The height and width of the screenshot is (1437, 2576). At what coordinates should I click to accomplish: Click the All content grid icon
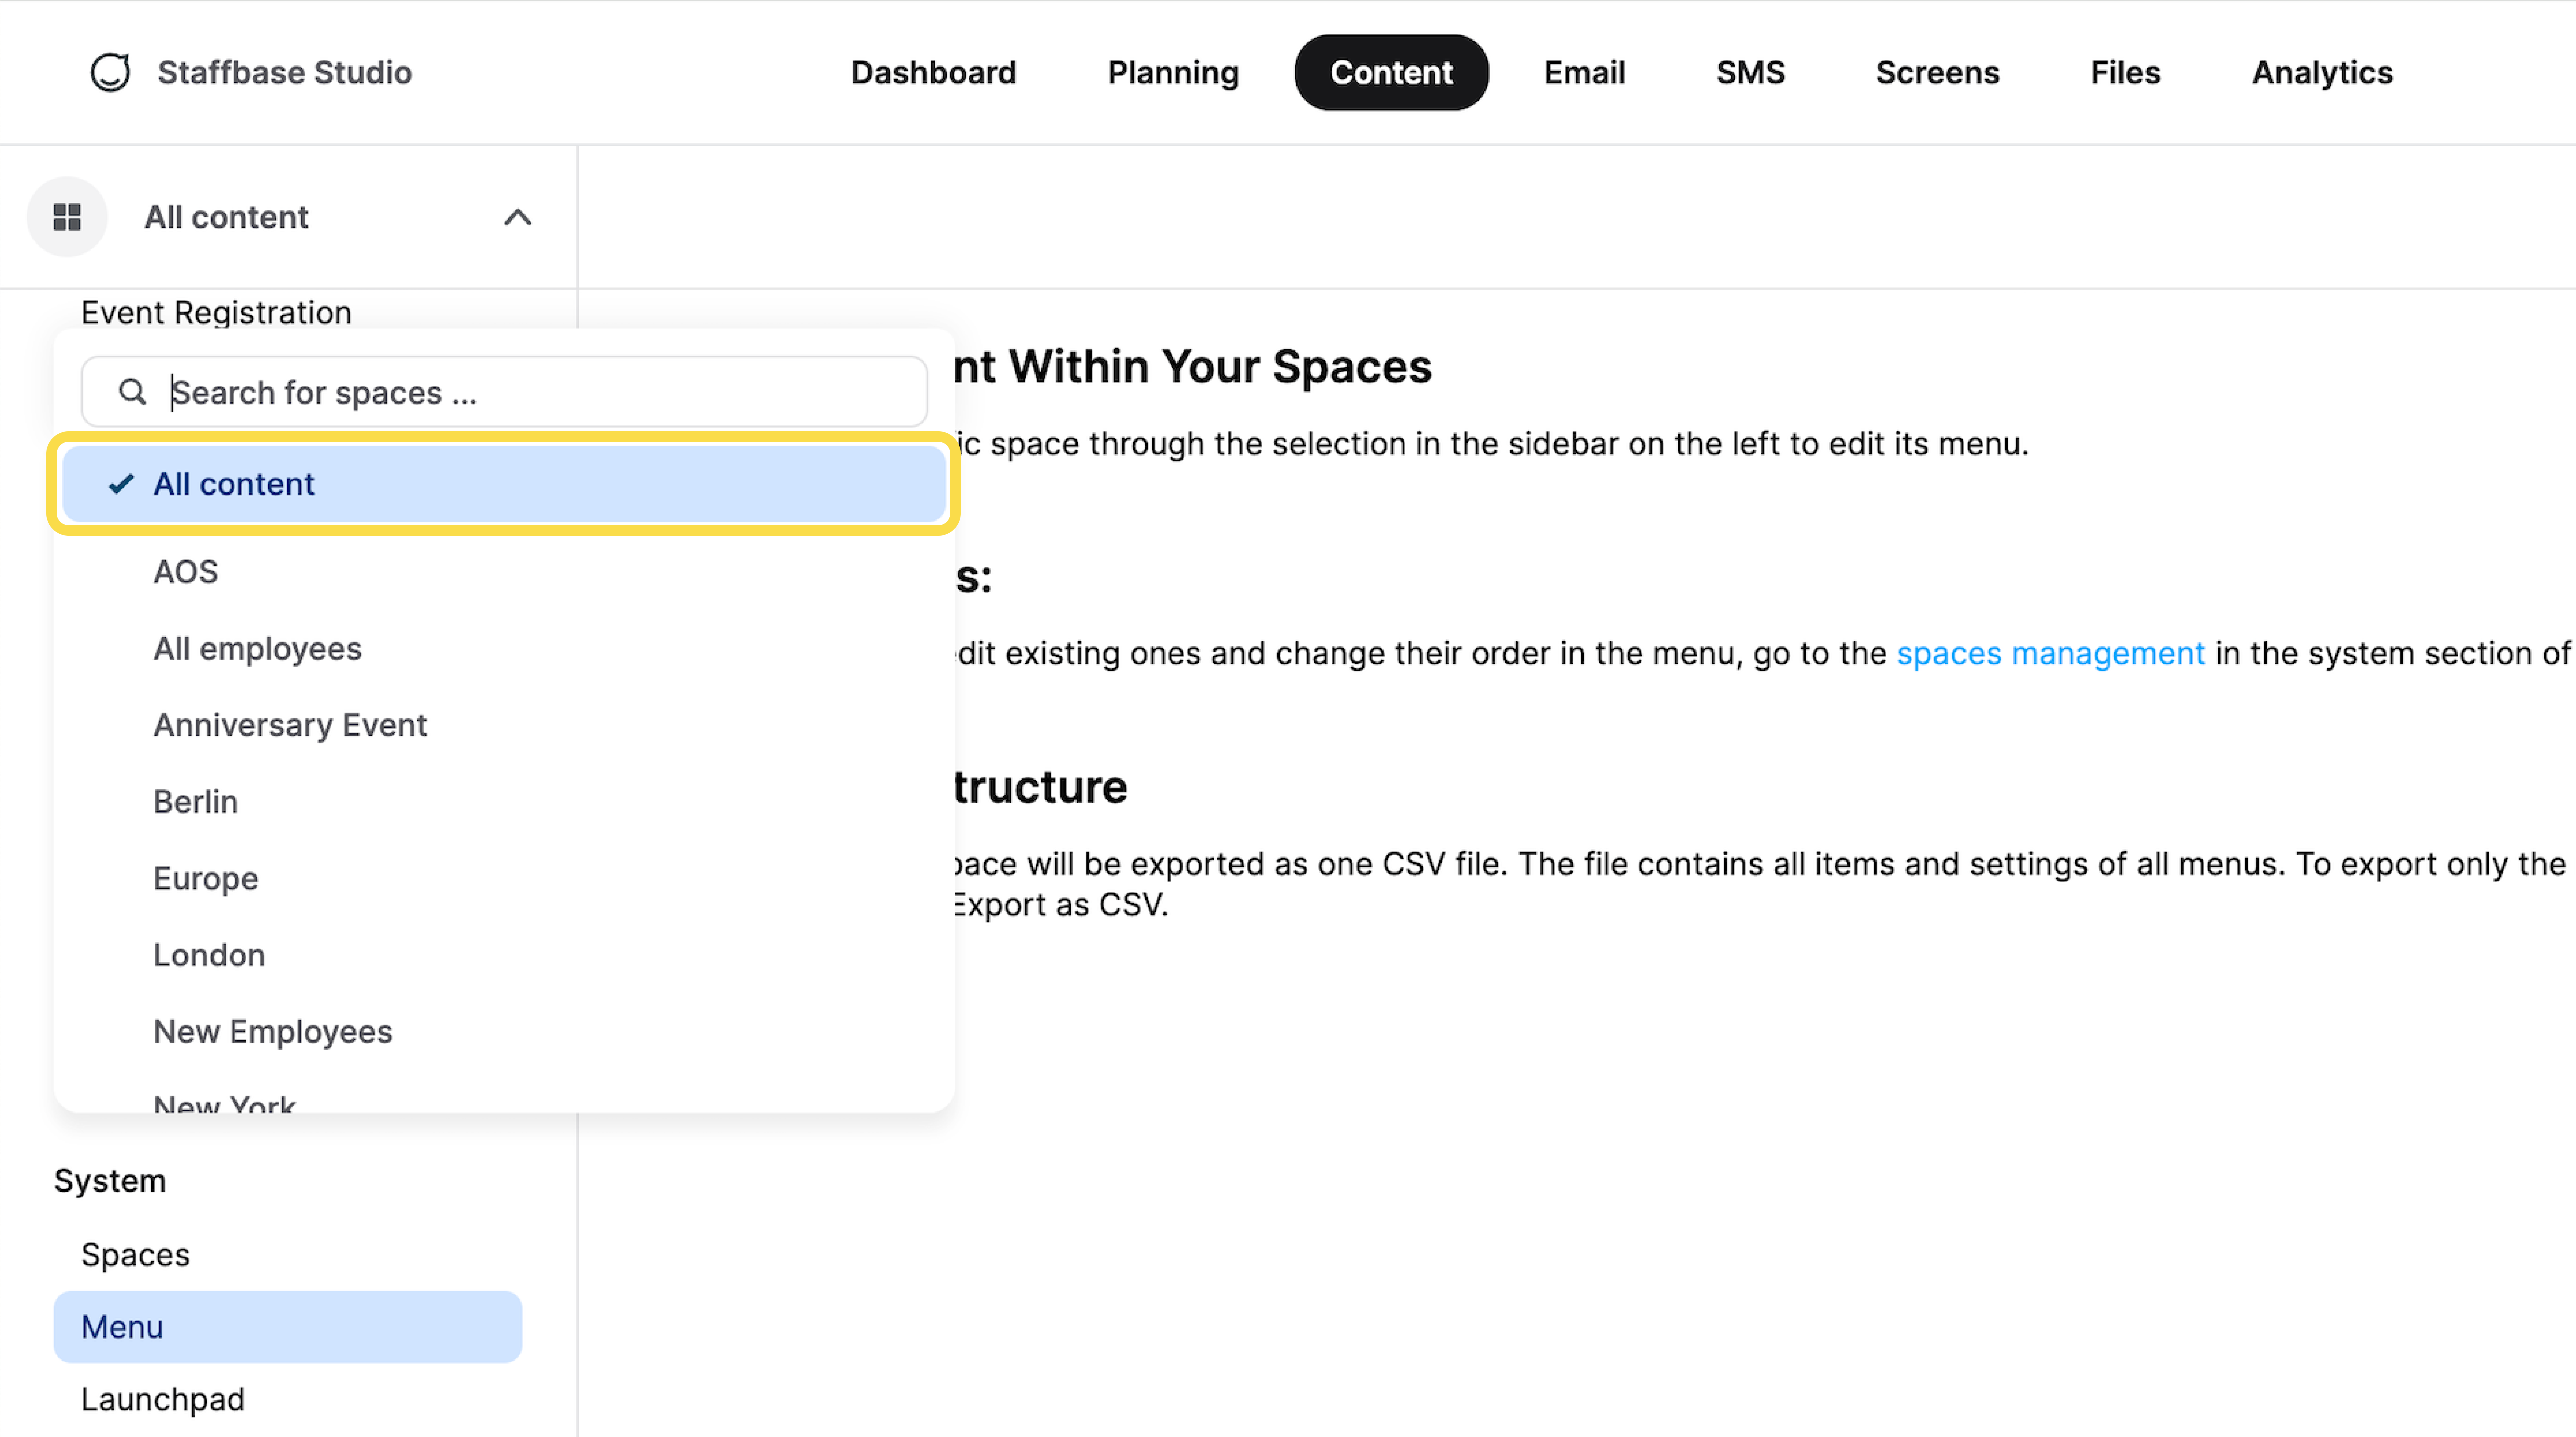point(67,217)
